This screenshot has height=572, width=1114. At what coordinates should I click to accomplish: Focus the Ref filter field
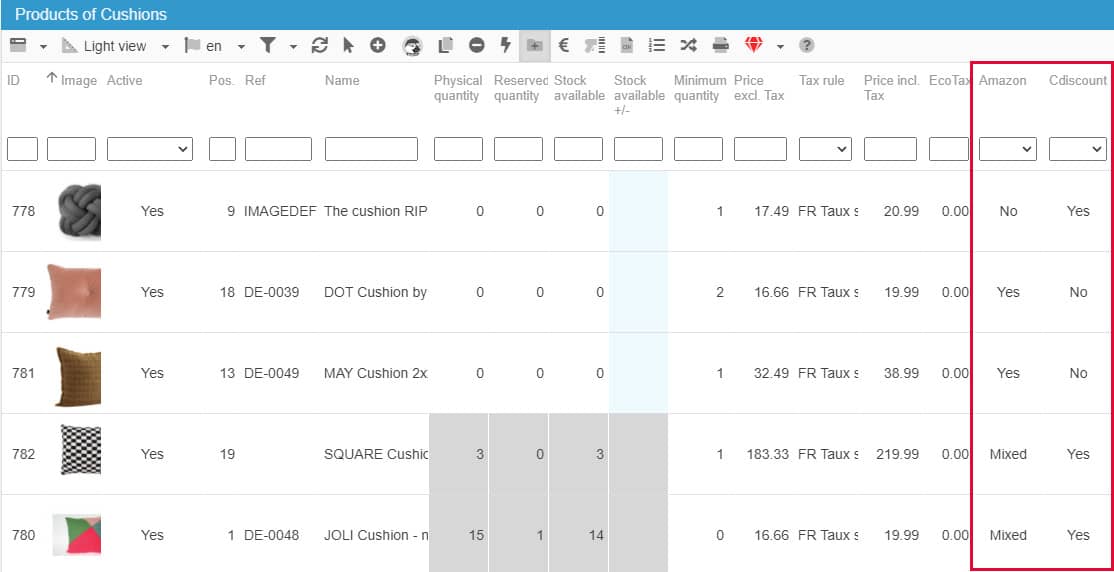pyautogui.click(x=278, y=149)
